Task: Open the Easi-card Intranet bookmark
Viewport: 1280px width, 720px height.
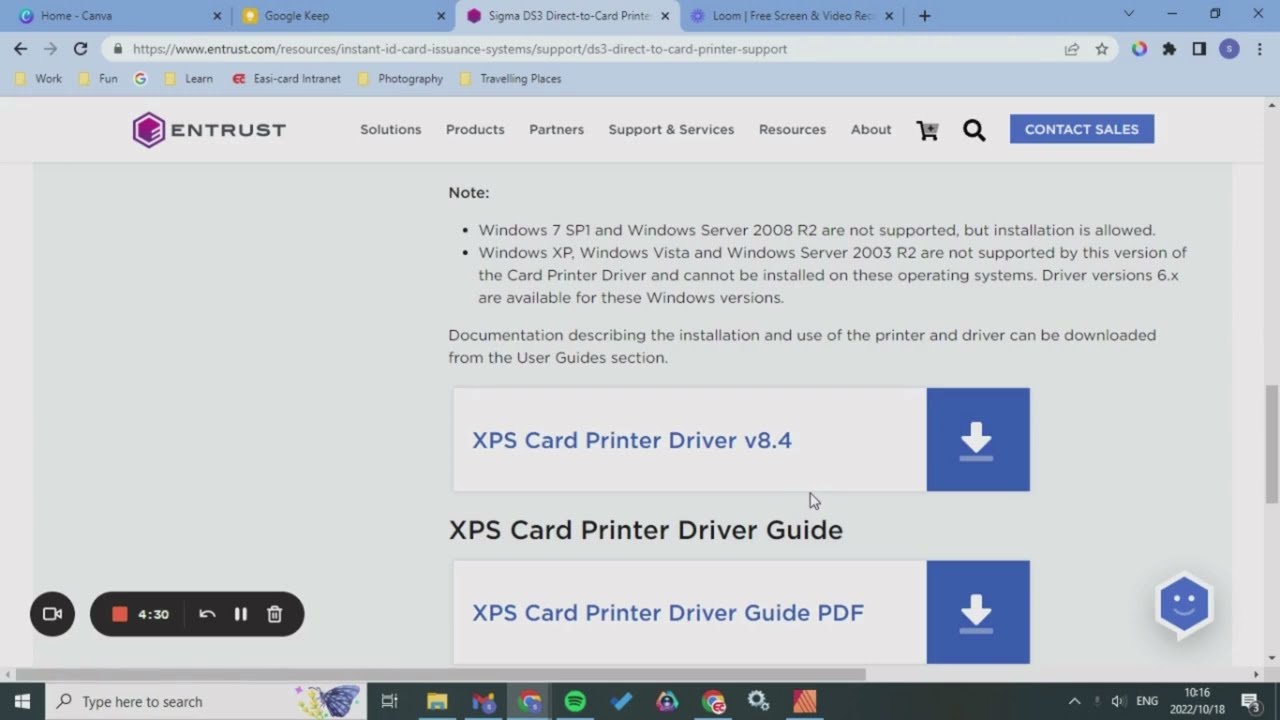Action: 286,78
